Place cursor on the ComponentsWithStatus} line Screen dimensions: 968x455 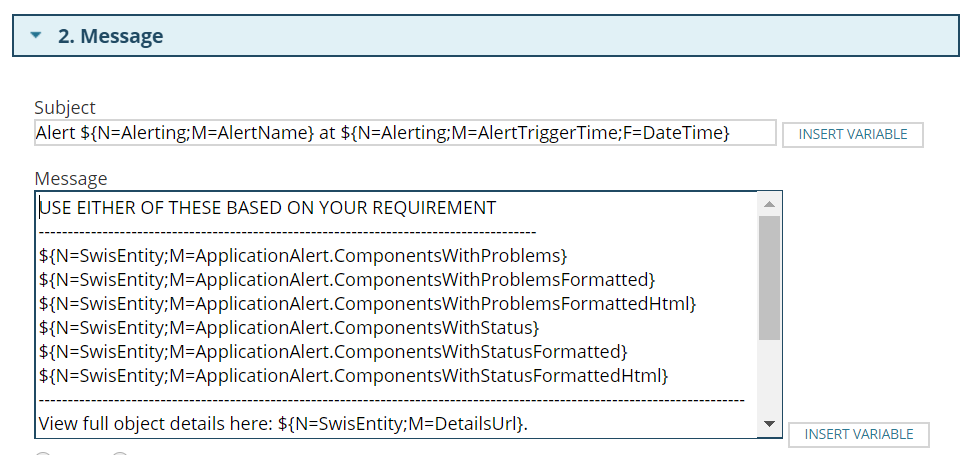coord(289,327)
